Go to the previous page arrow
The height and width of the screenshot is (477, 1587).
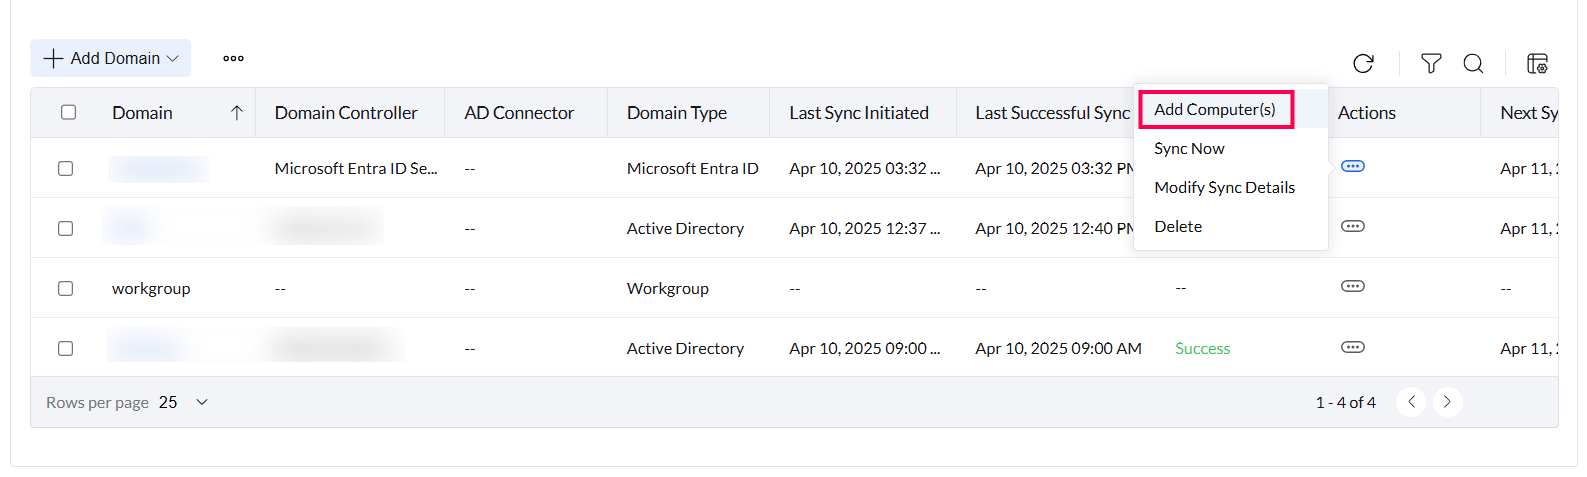click(x=1411, y=402)
